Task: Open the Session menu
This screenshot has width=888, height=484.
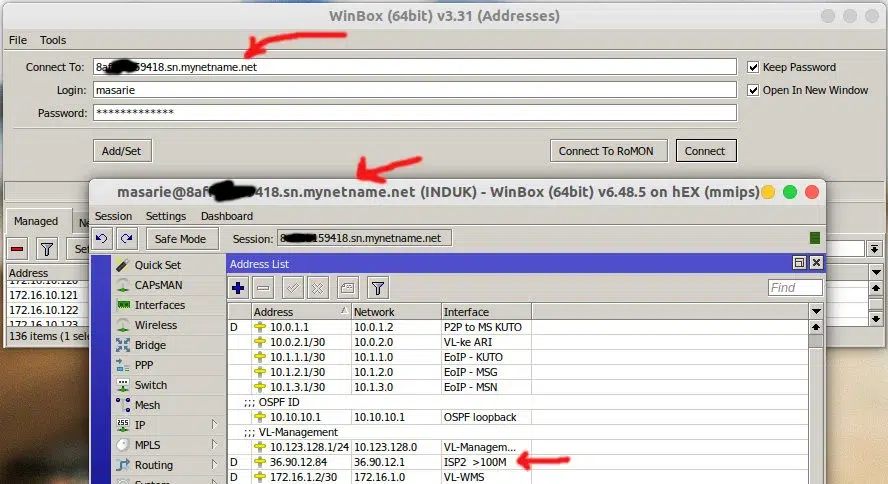Action: coord(113,216)
